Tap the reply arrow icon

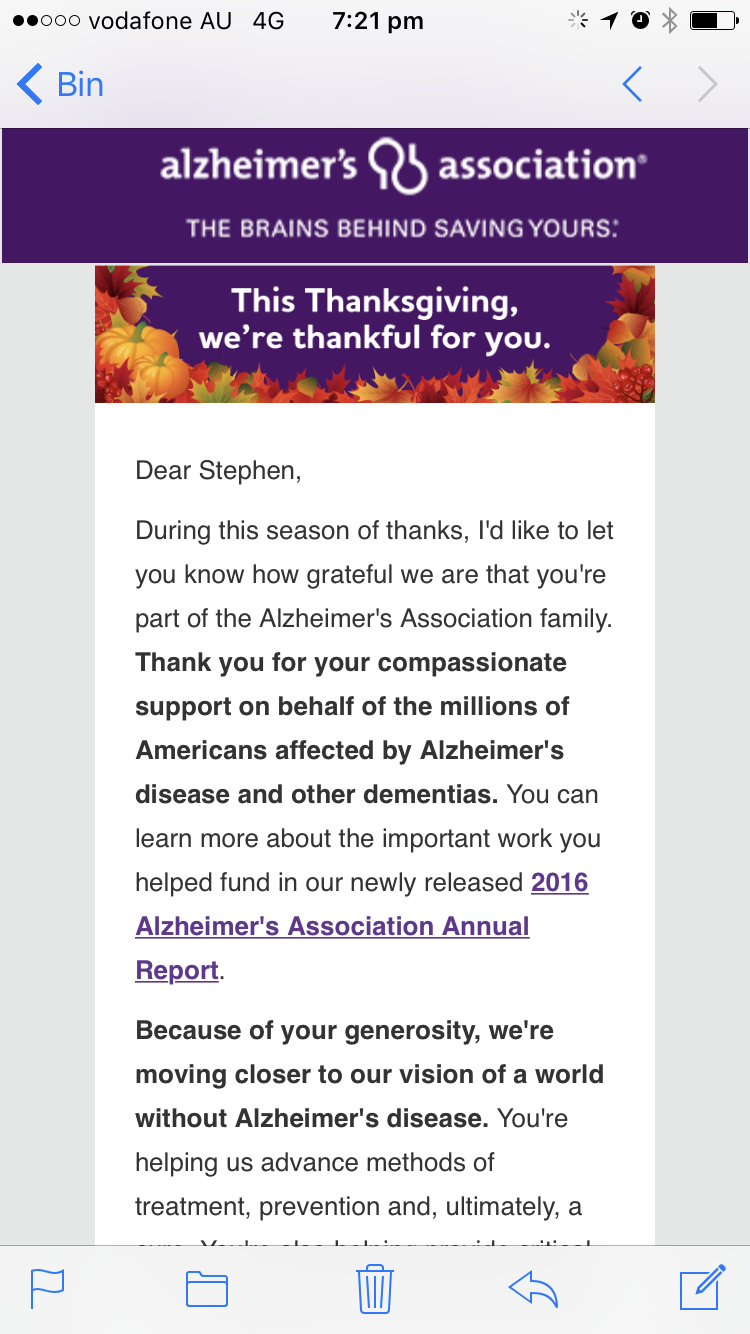tap(533, 1288)
